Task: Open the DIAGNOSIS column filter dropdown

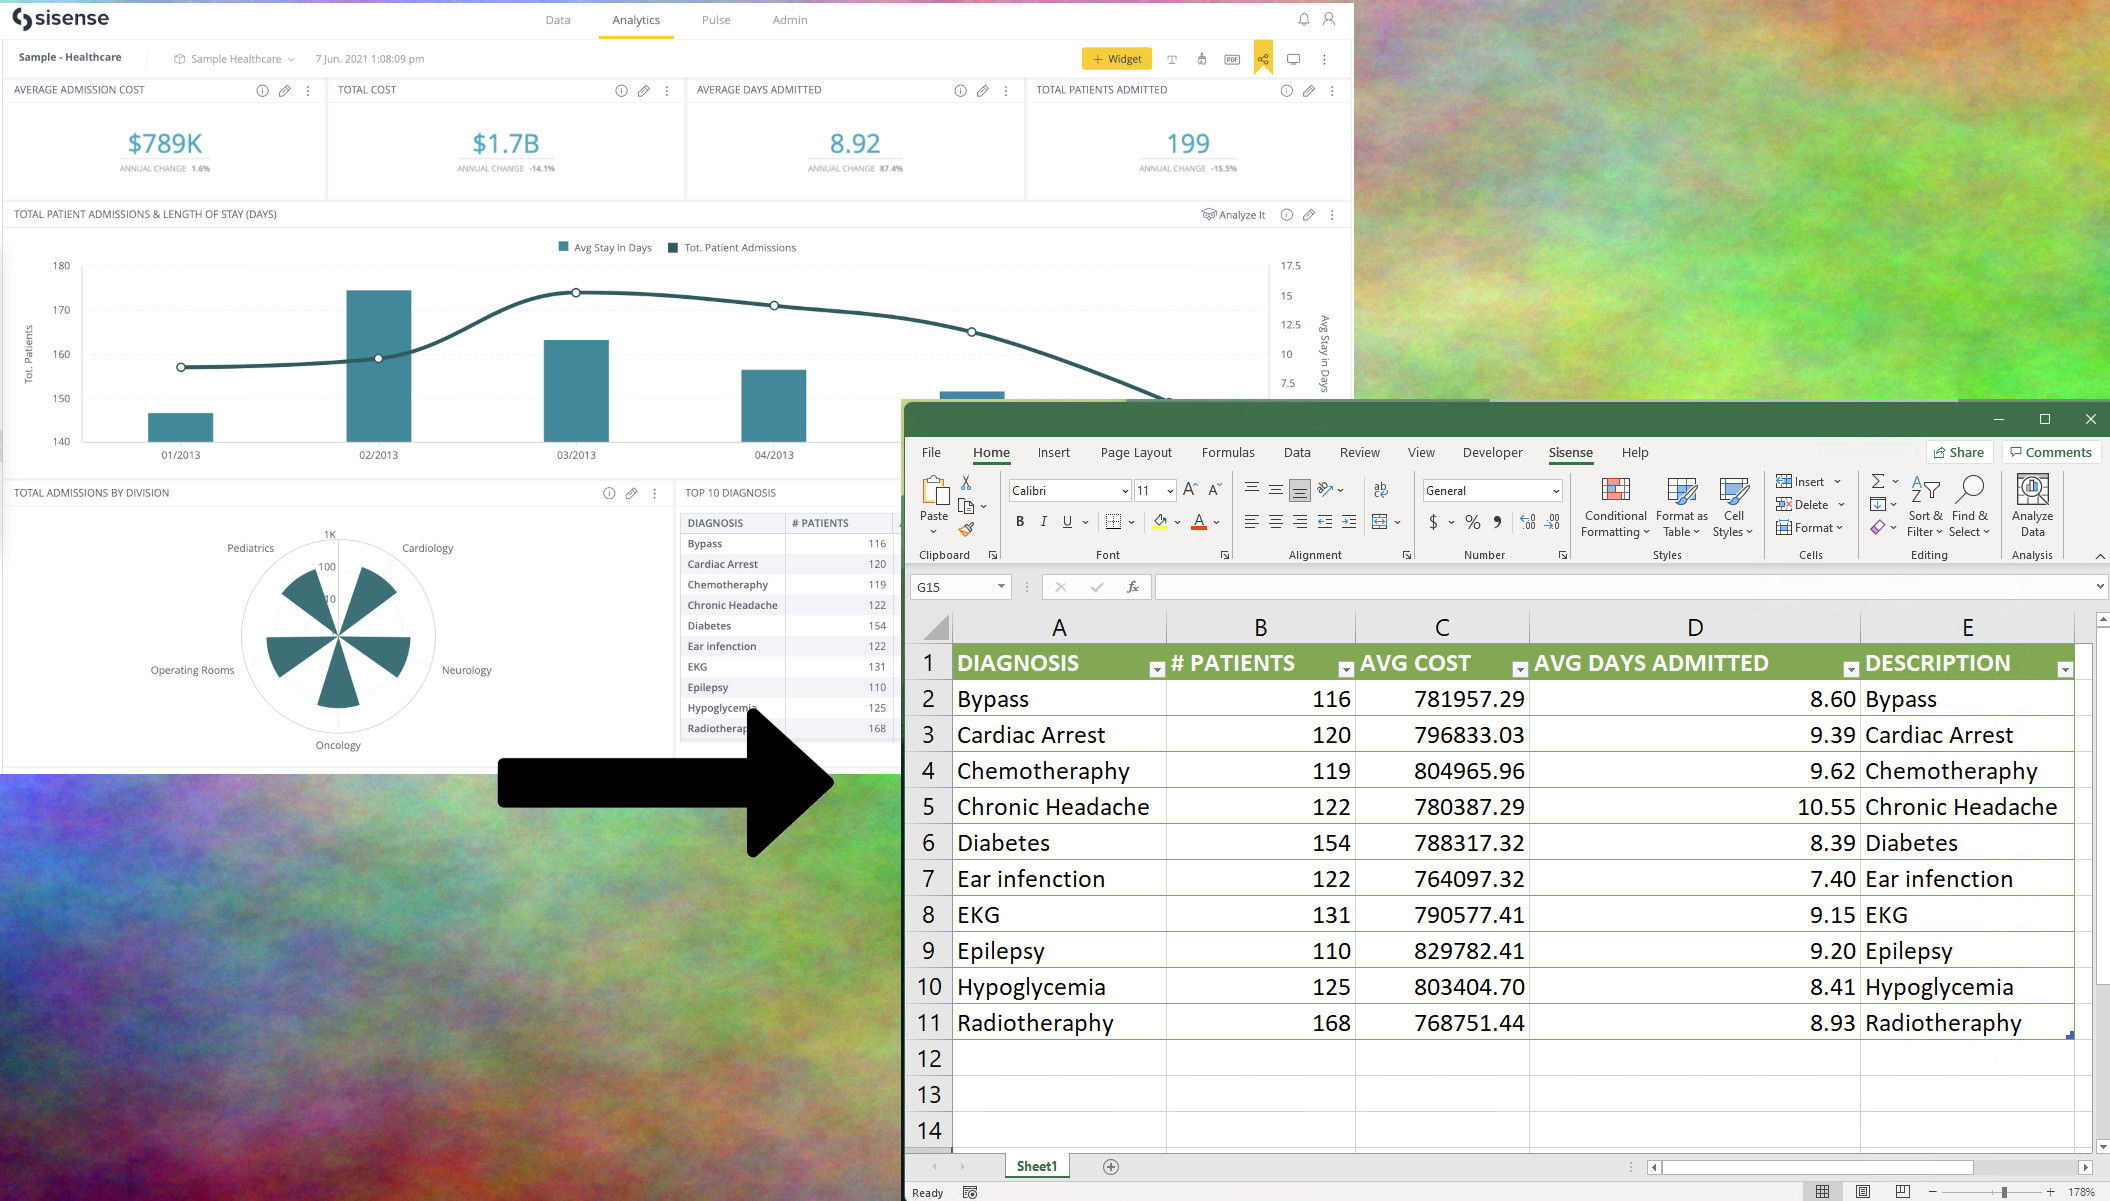Action: click(x=1157, y=670)
